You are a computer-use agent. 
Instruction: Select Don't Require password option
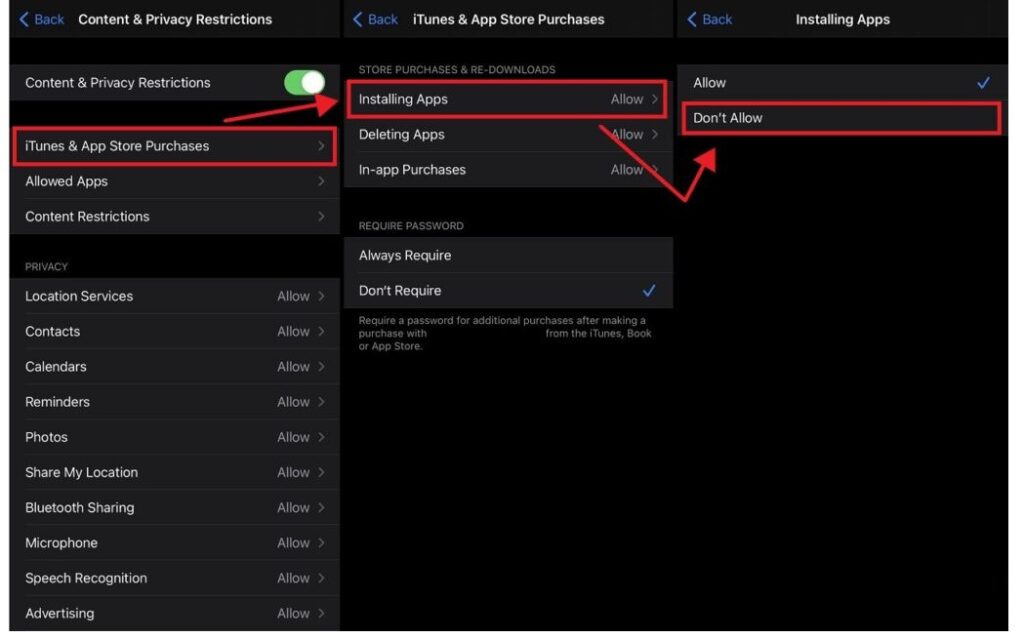point(508,291)
